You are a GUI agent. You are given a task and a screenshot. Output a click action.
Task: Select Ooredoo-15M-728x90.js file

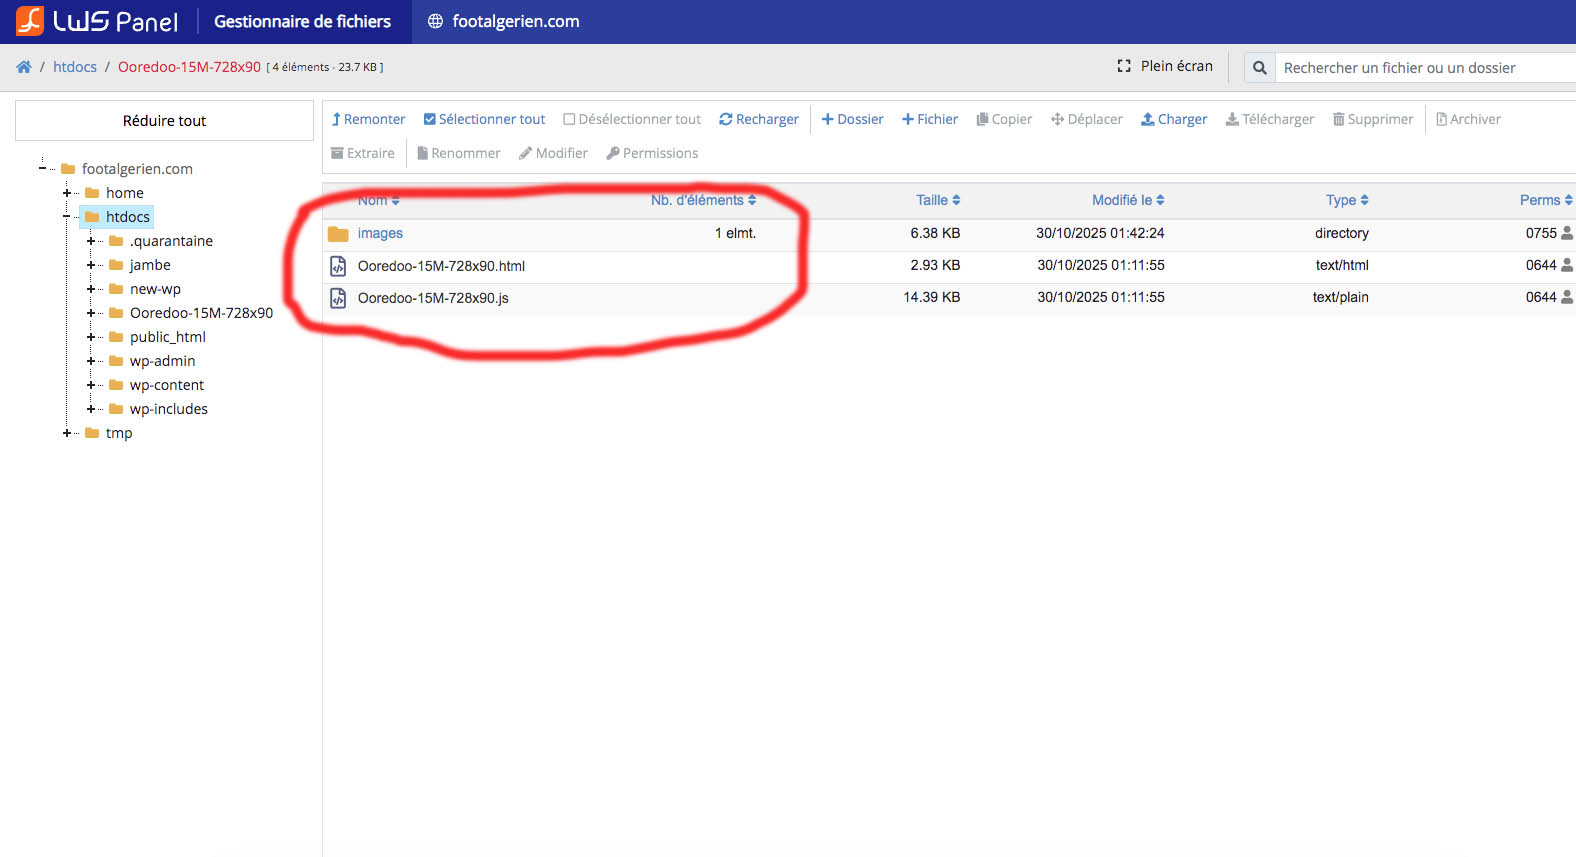(433, 298)
